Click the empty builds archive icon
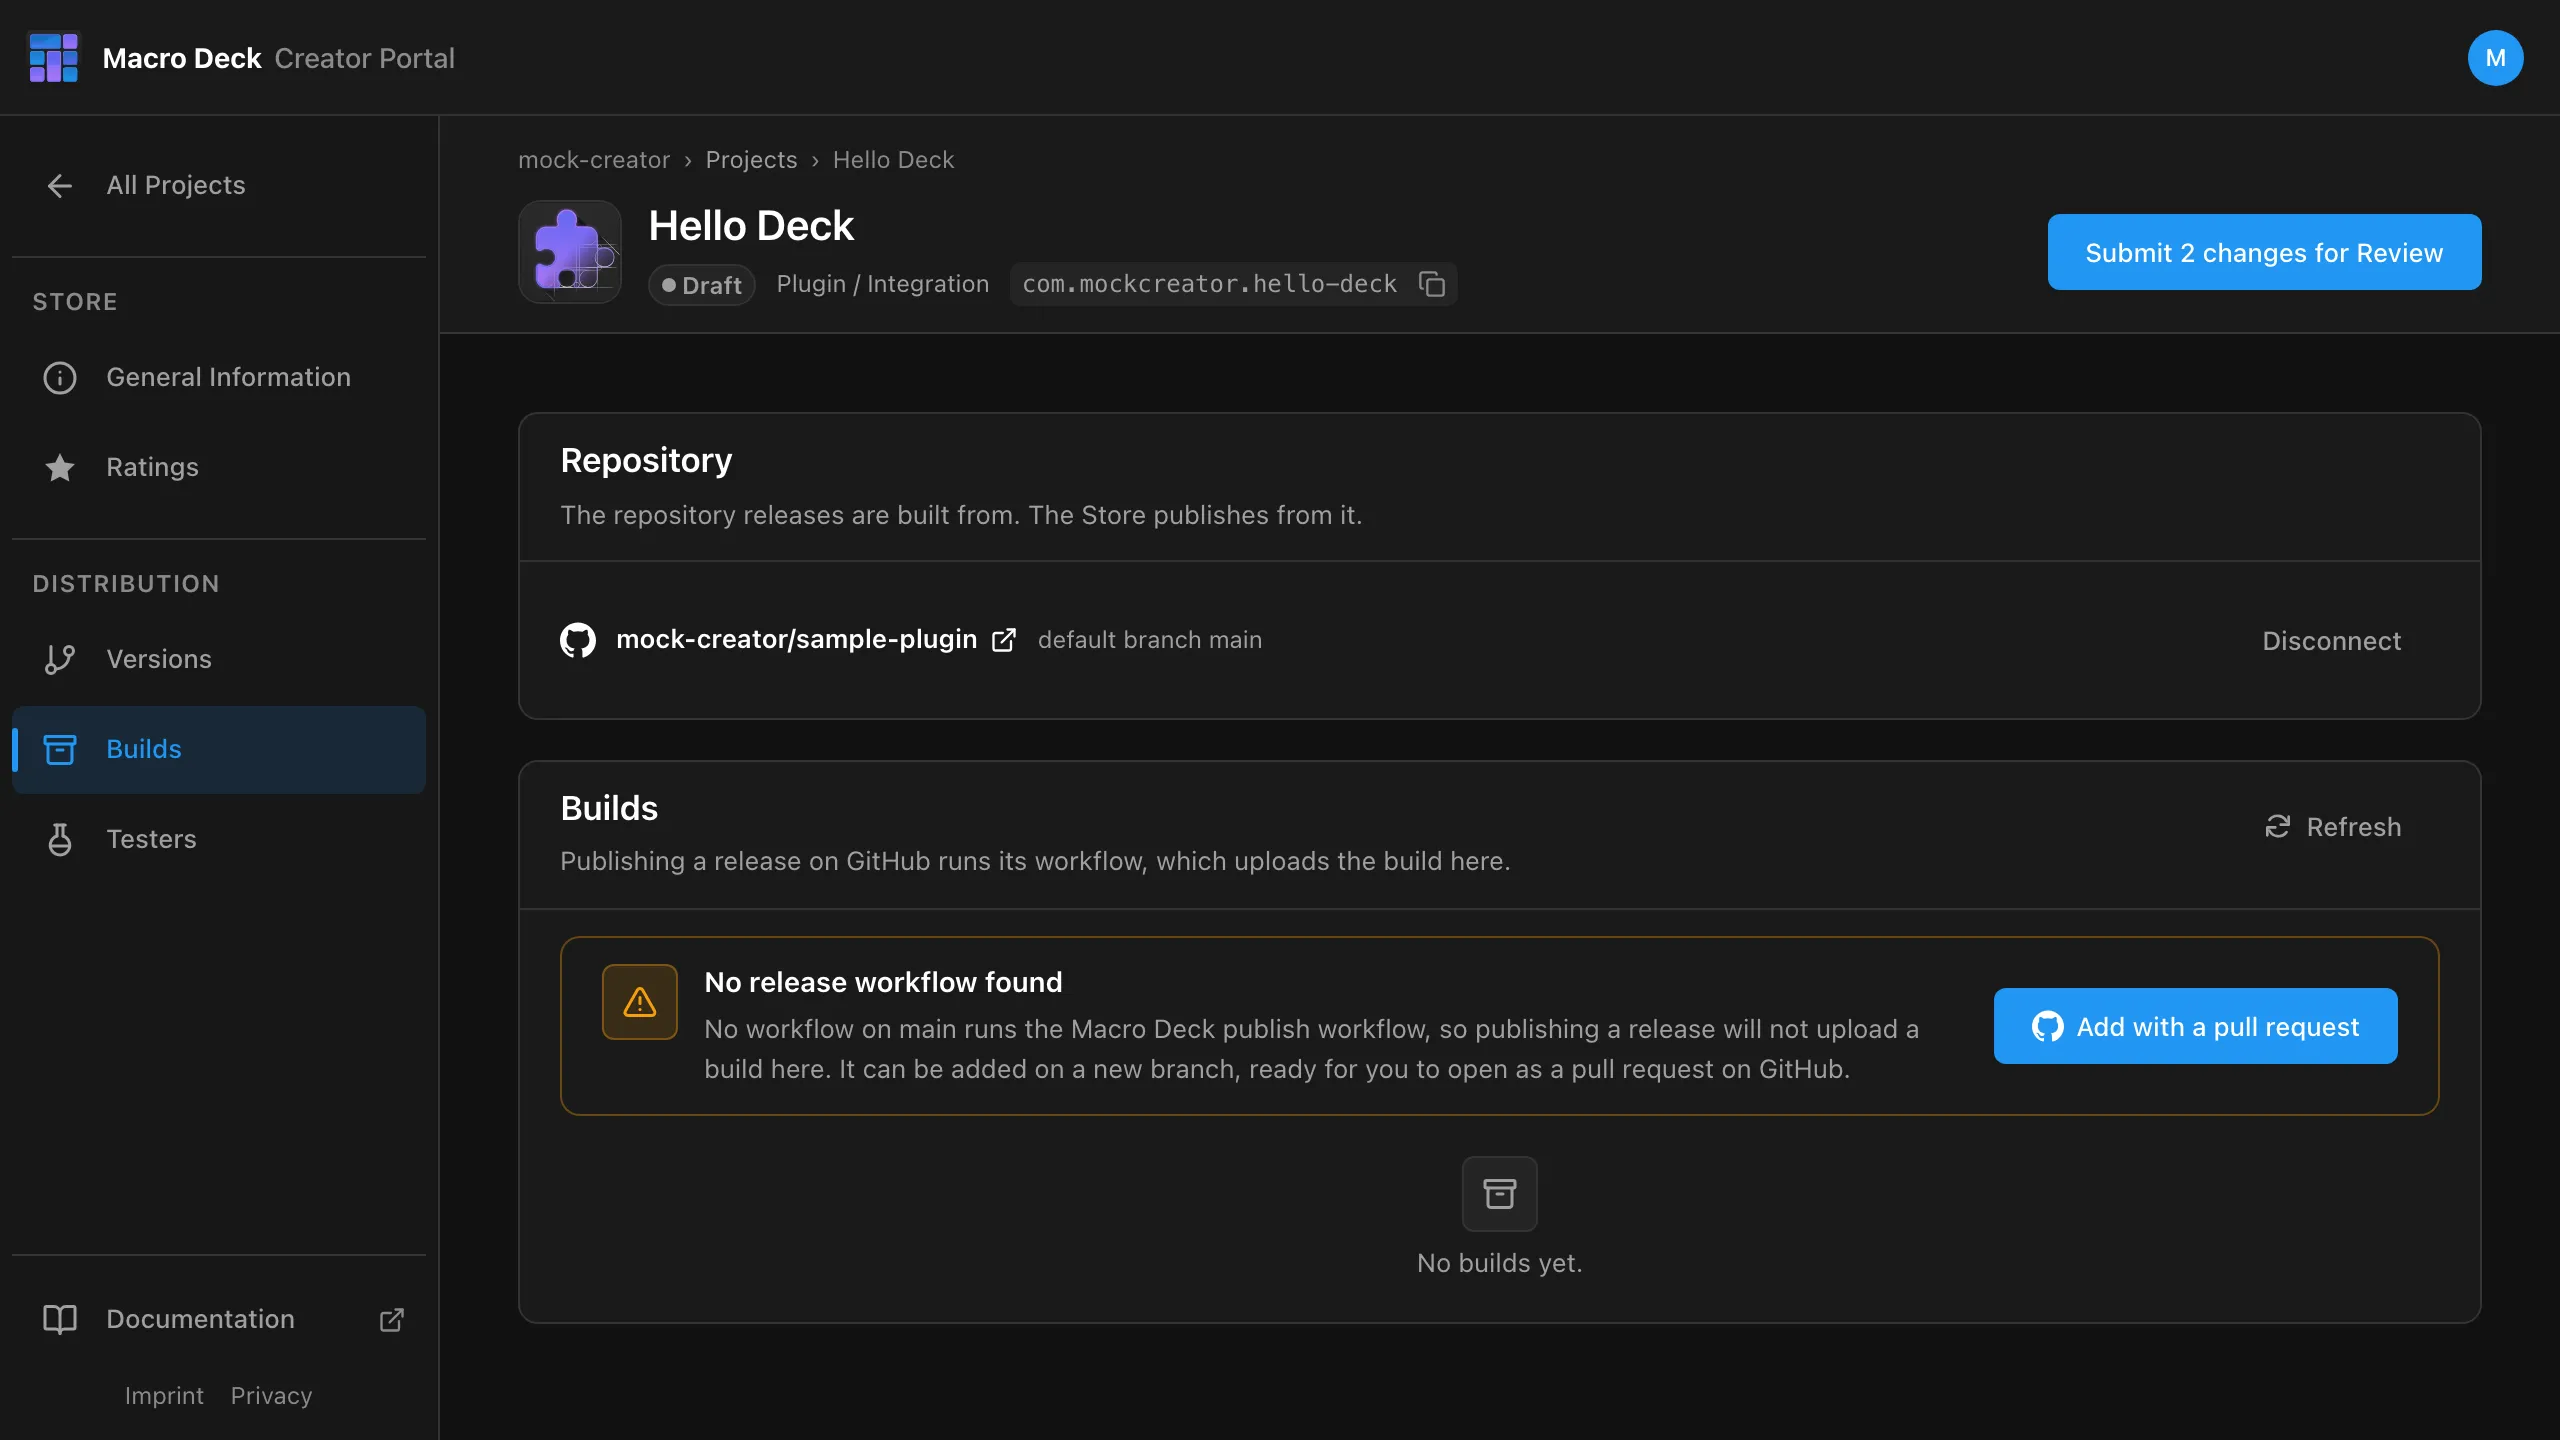 (1500, 1194)
